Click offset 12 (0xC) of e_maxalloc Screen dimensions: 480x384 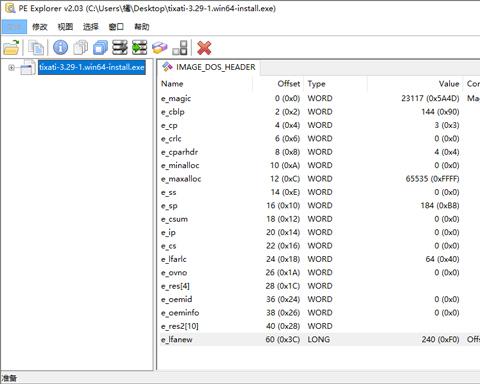(285, 179)
